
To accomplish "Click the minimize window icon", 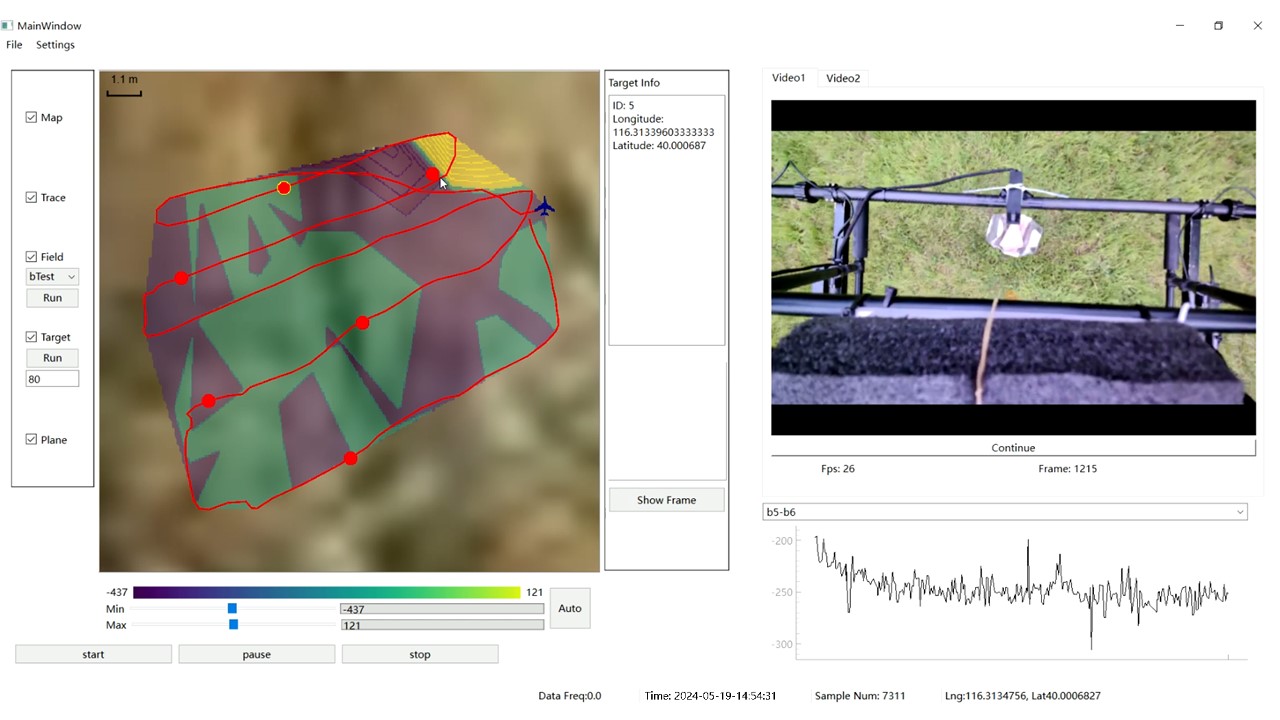I will pos(1181,26).
